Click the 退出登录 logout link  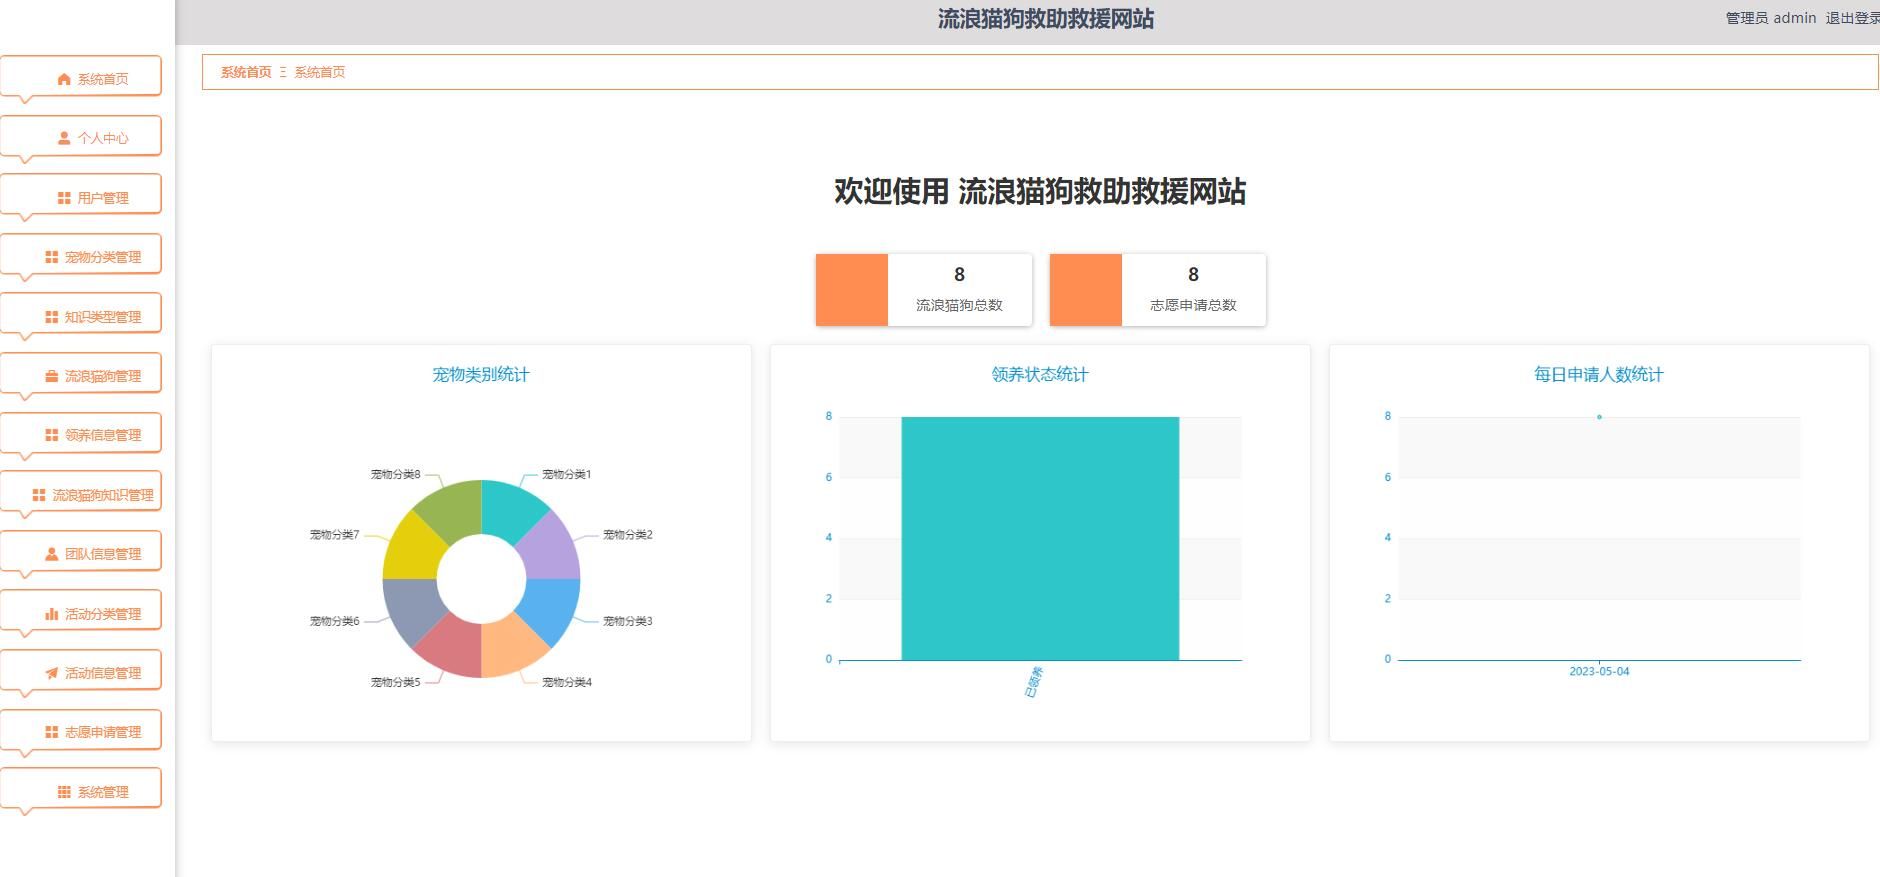coord(1851,18)
